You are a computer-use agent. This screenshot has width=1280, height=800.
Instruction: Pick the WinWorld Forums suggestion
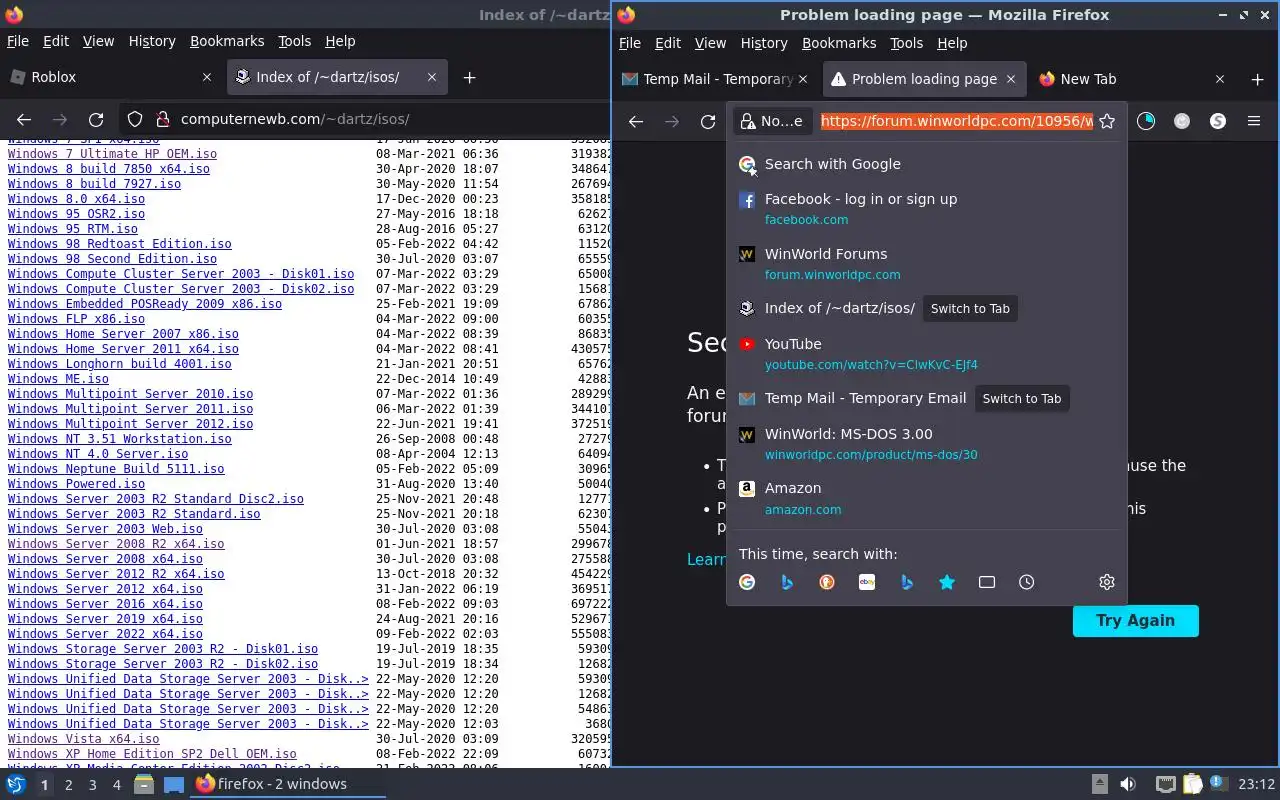[x=927, y=264]
